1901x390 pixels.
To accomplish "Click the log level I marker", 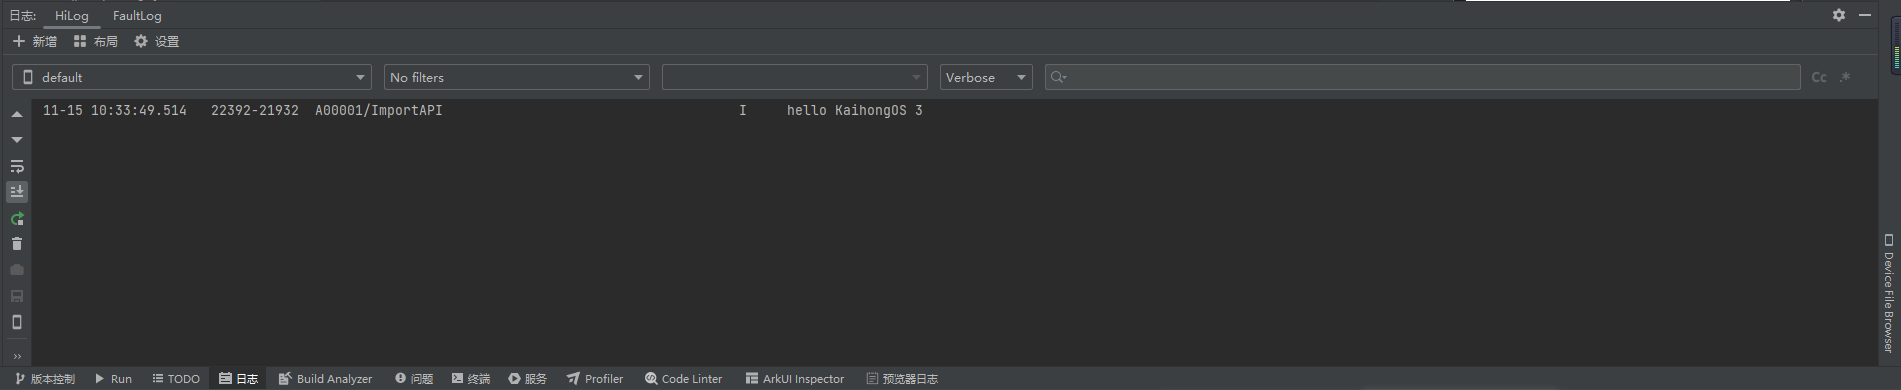I will click(743, 111).
